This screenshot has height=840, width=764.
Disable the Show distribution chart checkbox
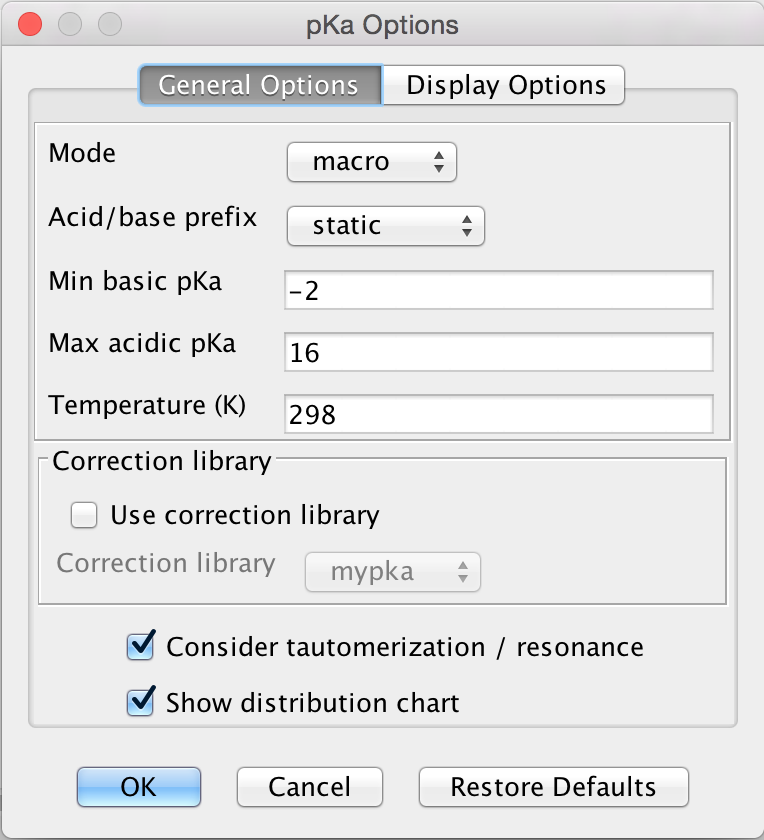141,702
